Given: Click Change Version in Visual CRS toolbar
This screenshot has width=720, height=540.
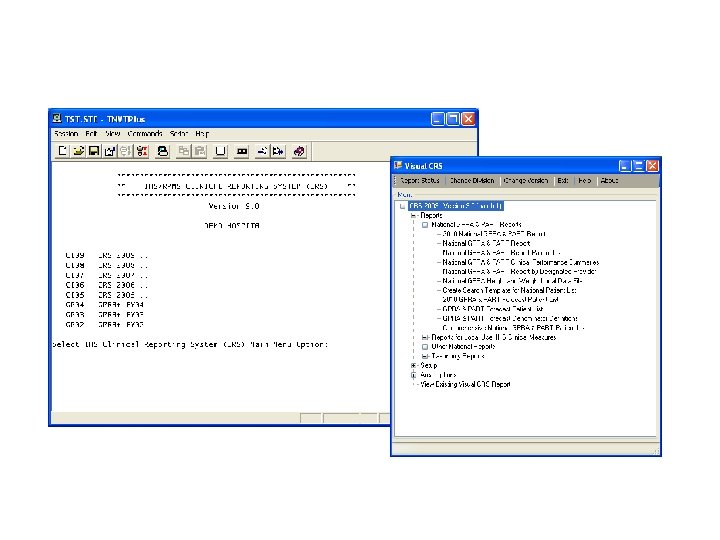Looking at the screenshot, I should (526, 180).
